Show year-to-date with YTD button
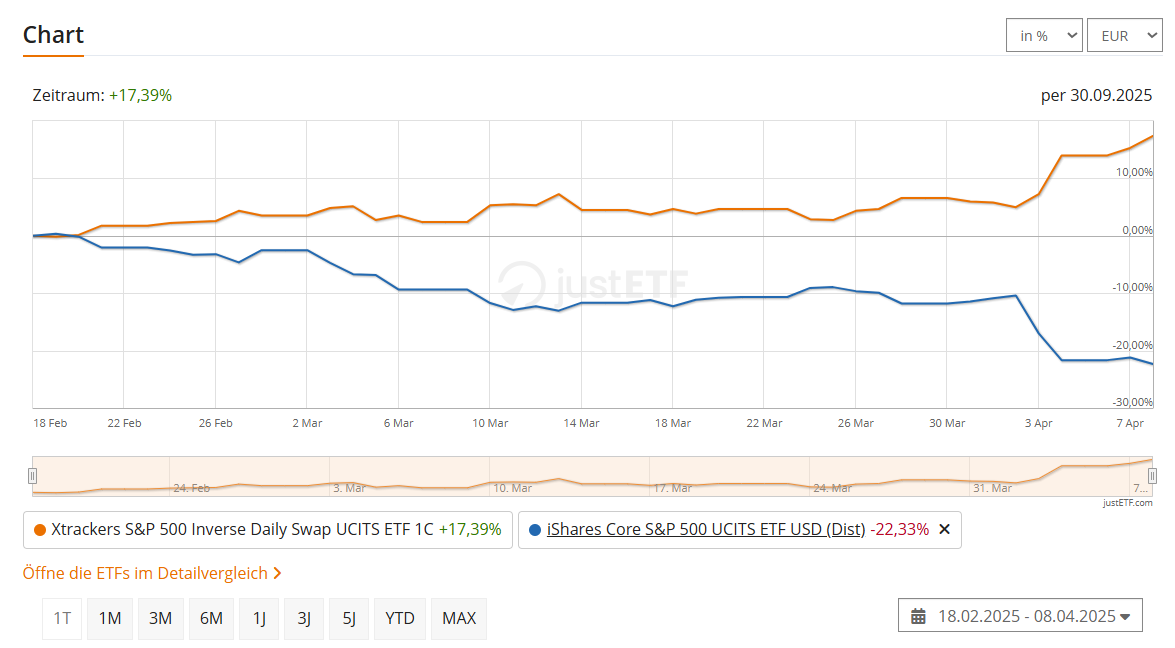This screenshot has width=1175, height=648. click(x=400, y=618)
